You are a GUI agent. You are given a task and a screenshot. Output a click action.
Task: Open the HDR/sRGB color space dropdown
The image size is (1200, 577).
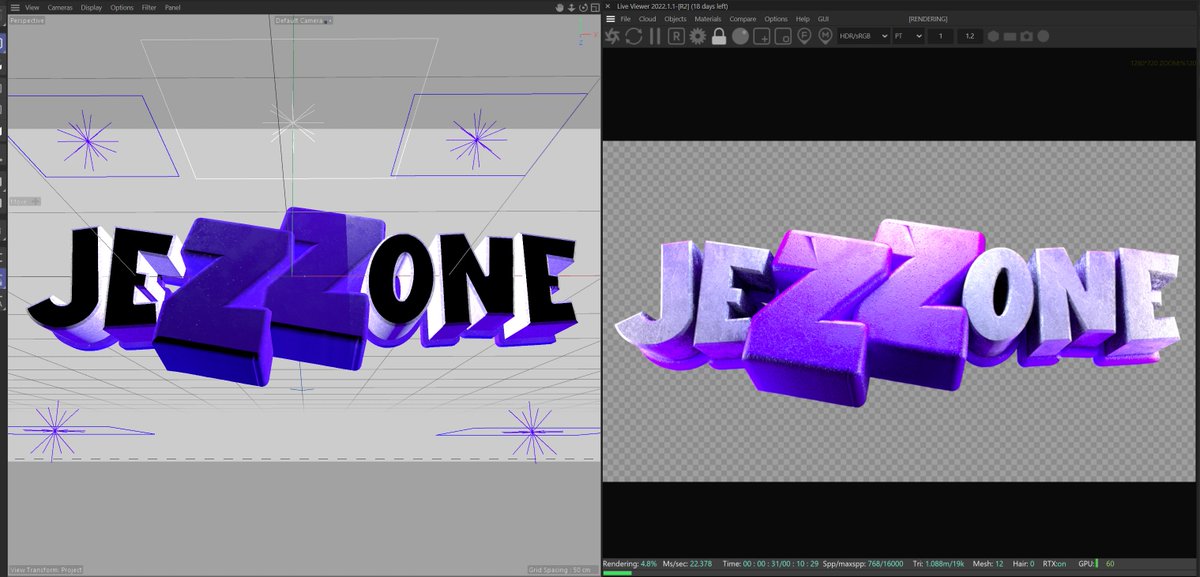[x=862, y=36]
